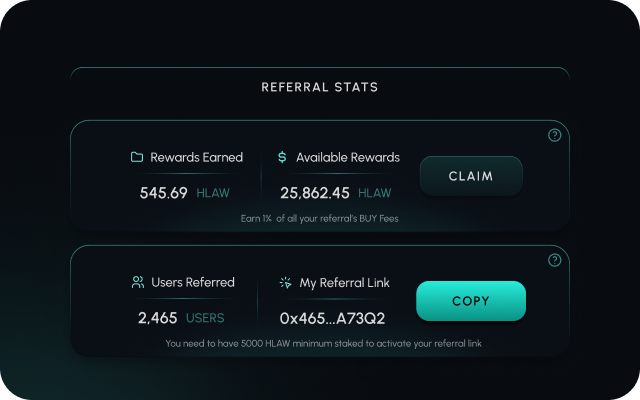The image size is (640, 400).
Task: Click the 2,465 users count
Action: pos(157,318)
